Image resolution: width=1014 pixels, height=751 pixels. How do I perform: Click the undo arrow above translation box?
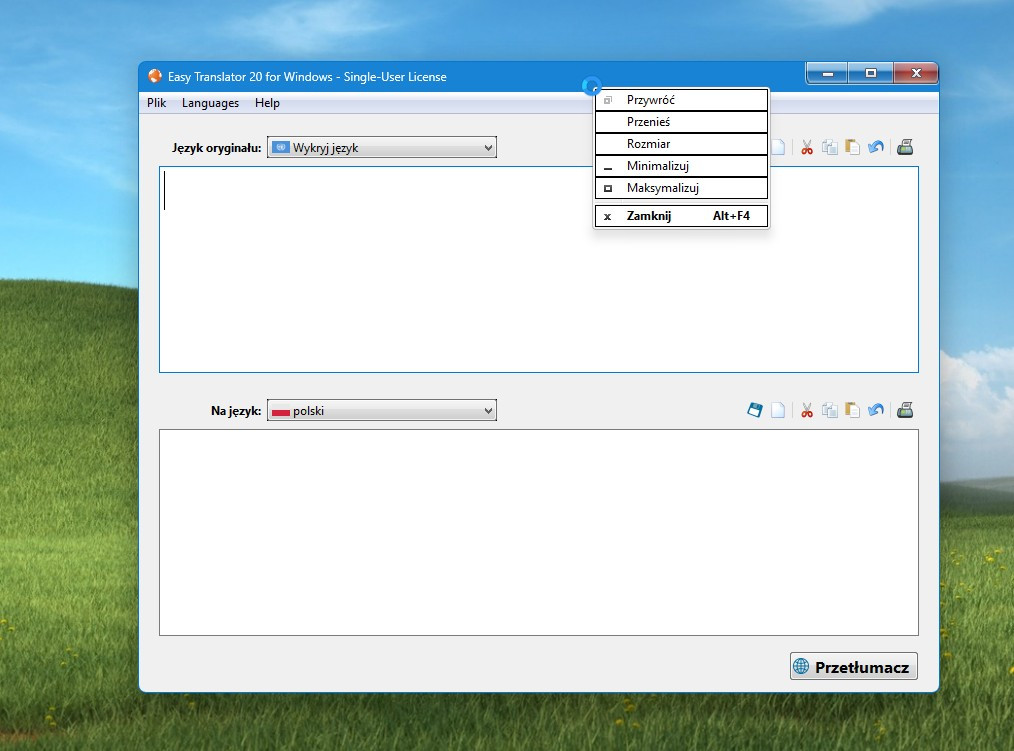pyautogui.click(x=876, y=410)
